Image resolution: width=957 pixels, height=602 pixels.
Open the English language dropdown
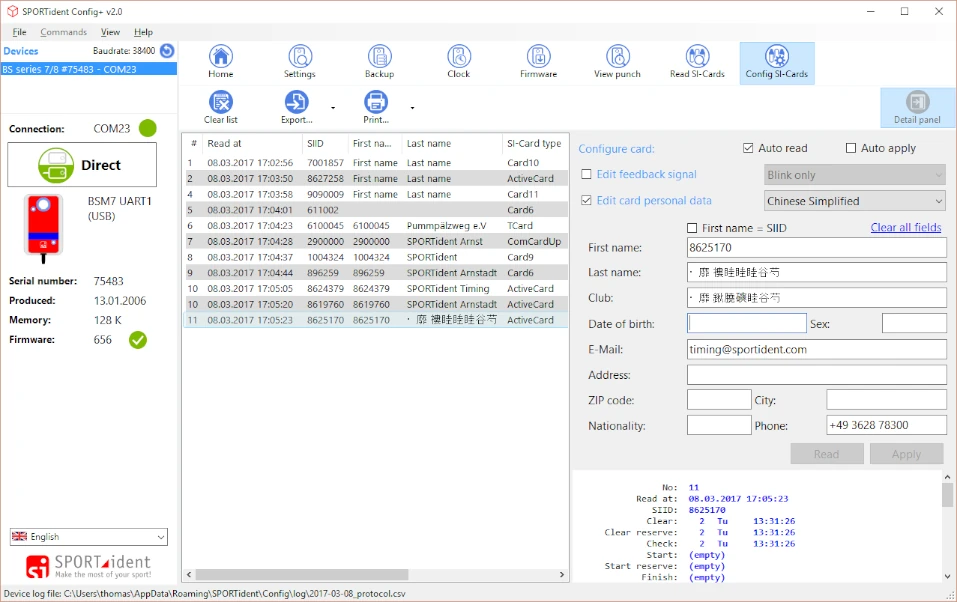88,537
